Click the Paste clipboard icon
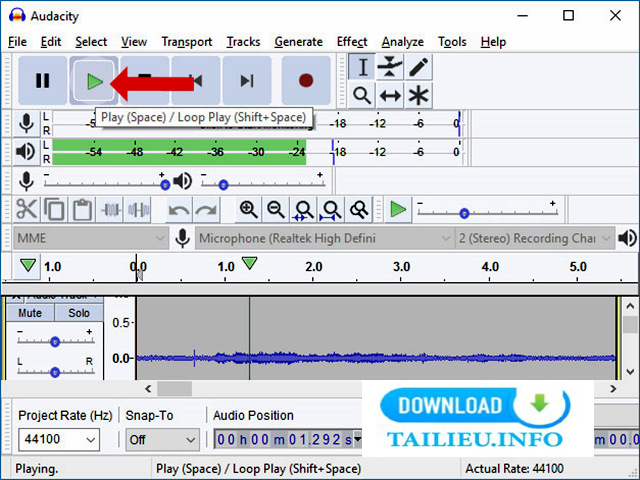The image size is (640, 480). tap(82, 210)
